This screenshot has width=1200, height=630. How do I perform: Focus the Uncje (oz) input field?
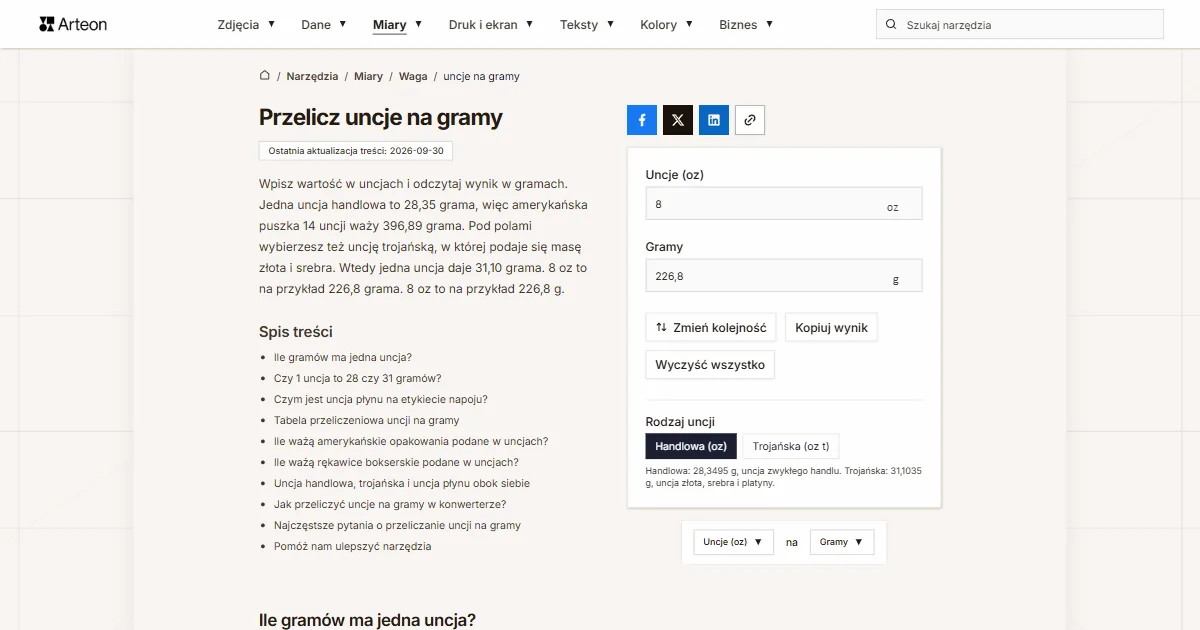coord(784,203)
